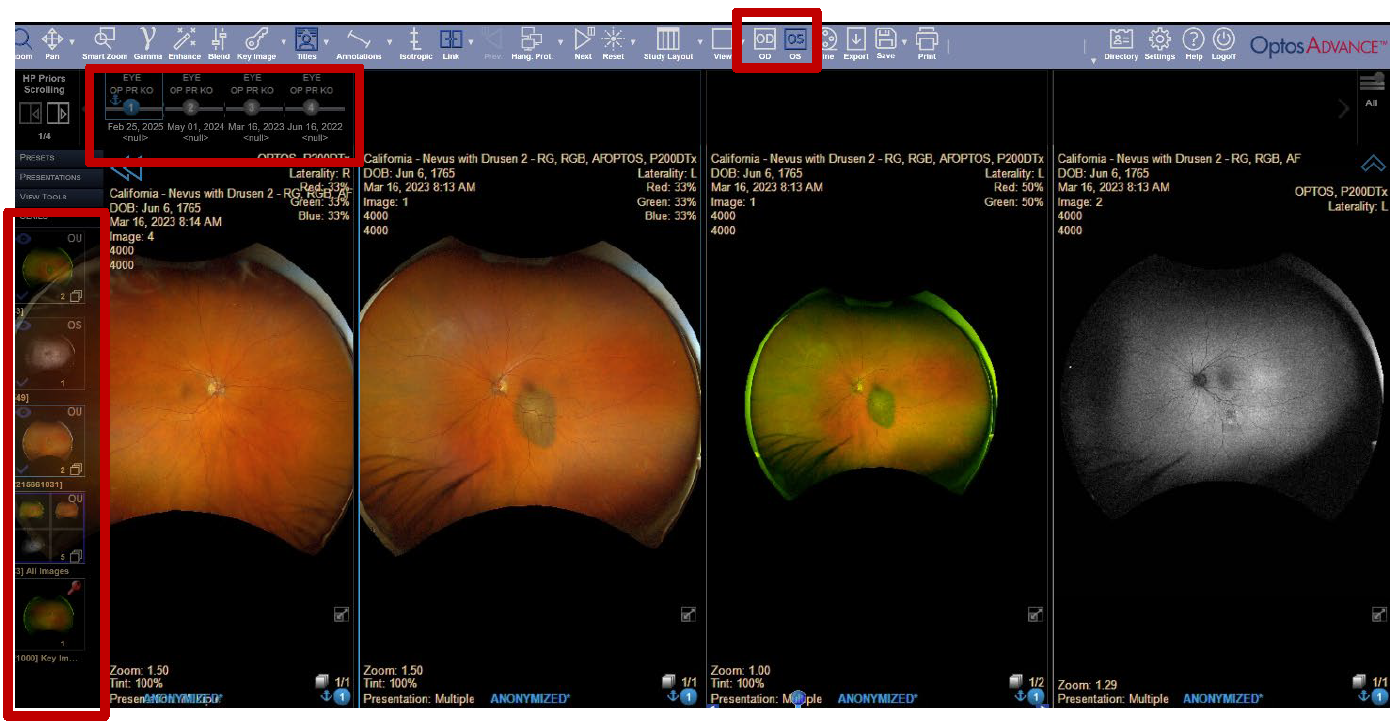The width and height of the screenshot is (1391, 723).
Task: Toggle the OD eye filter
Action: 765,39
